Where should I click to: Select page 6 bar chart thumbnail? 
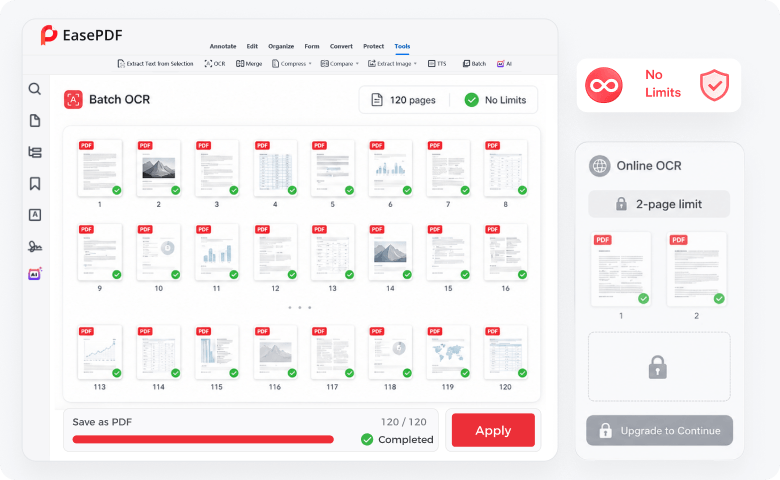point(390,168)
